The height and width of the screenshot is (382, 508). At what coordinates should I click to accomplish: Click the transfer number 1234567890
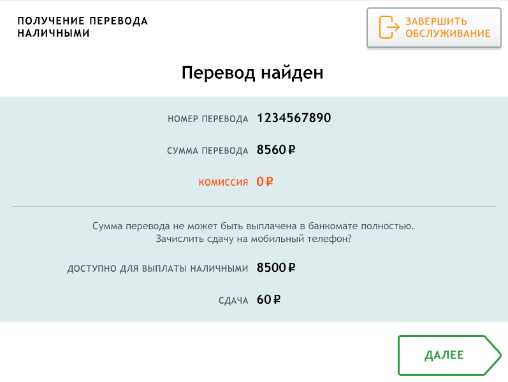point(294,118)
